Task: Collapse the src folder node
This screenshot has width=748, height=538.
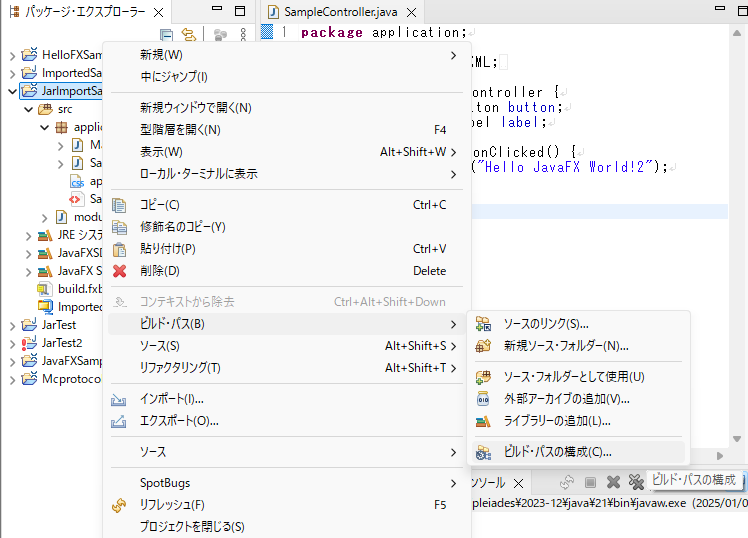Action: (29, 109)
